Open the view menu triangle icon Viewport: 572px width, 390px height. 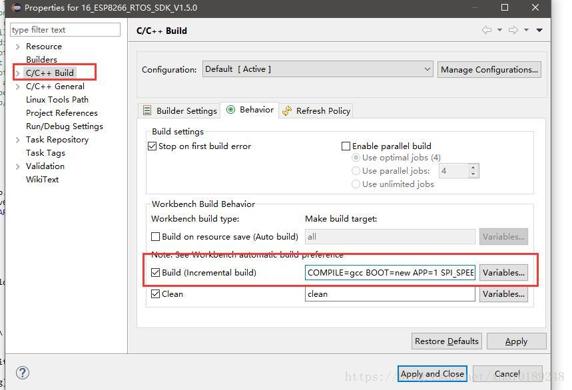click(x=539, y=30)
